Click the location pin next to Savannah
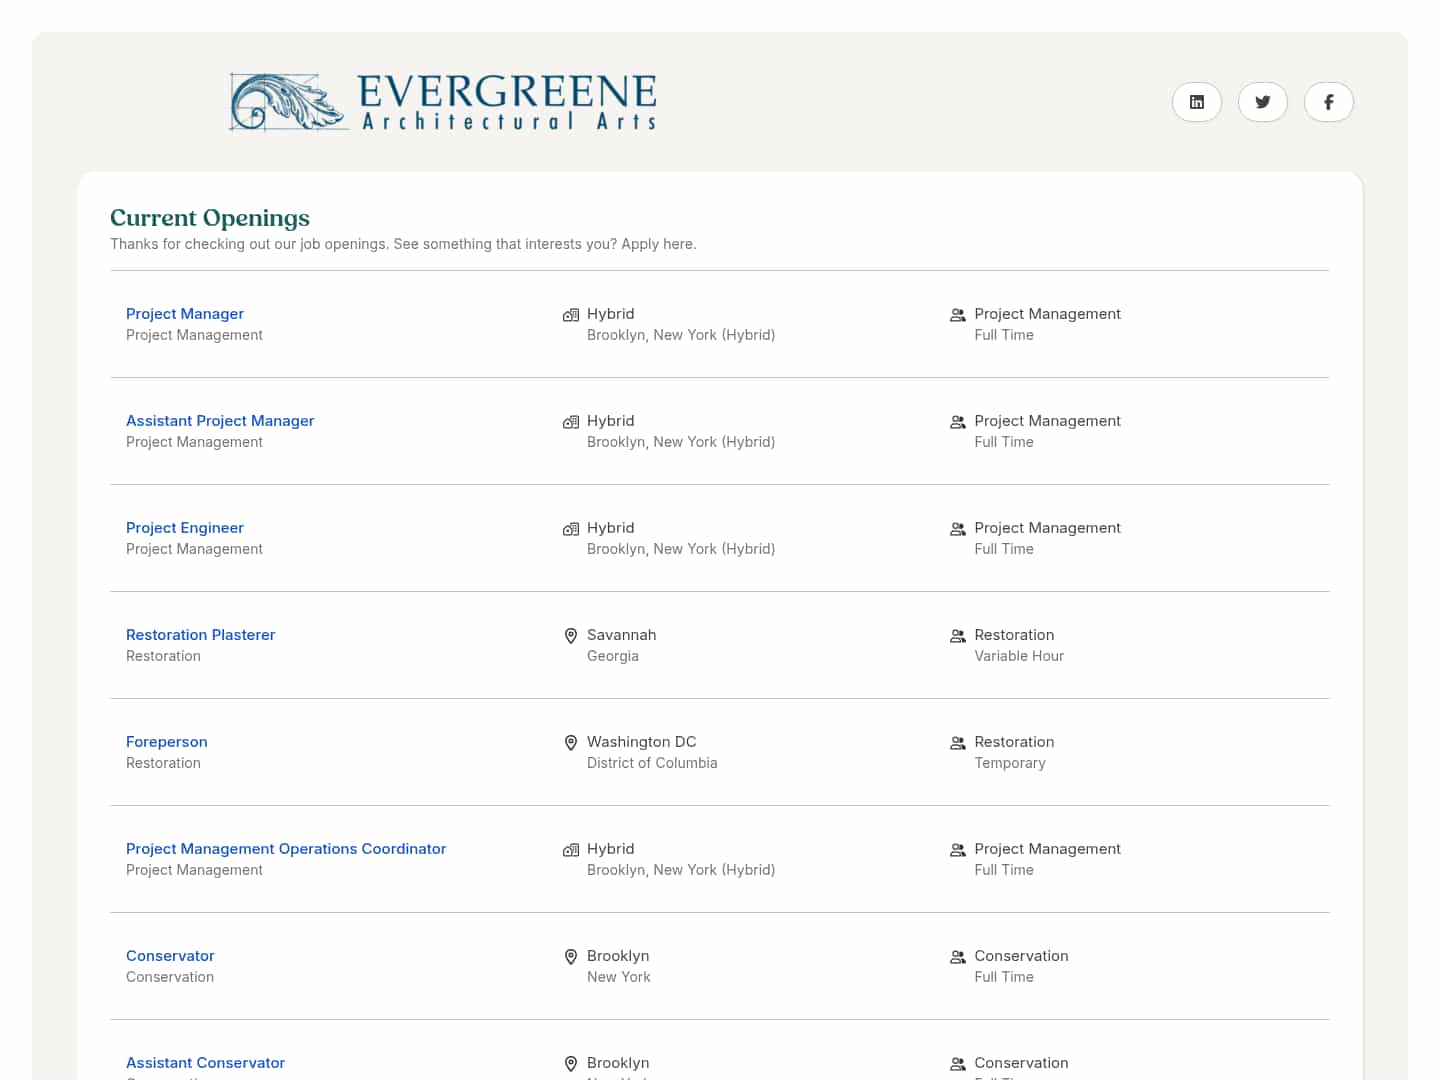 click(x=571, y=635)
